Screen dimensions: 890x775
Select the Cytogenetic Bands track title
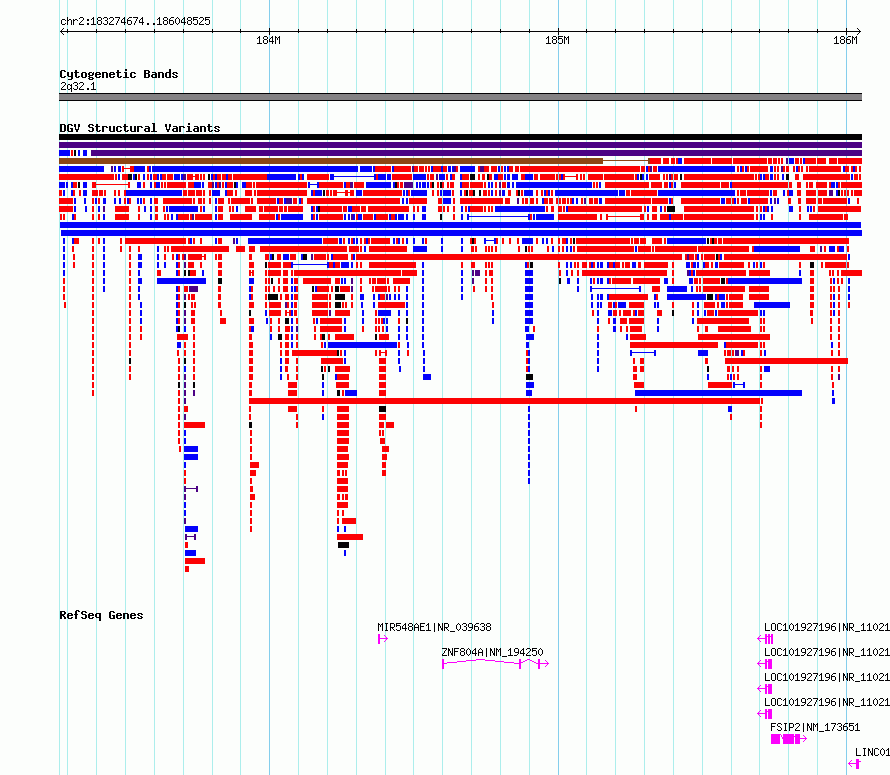(119, 74)
